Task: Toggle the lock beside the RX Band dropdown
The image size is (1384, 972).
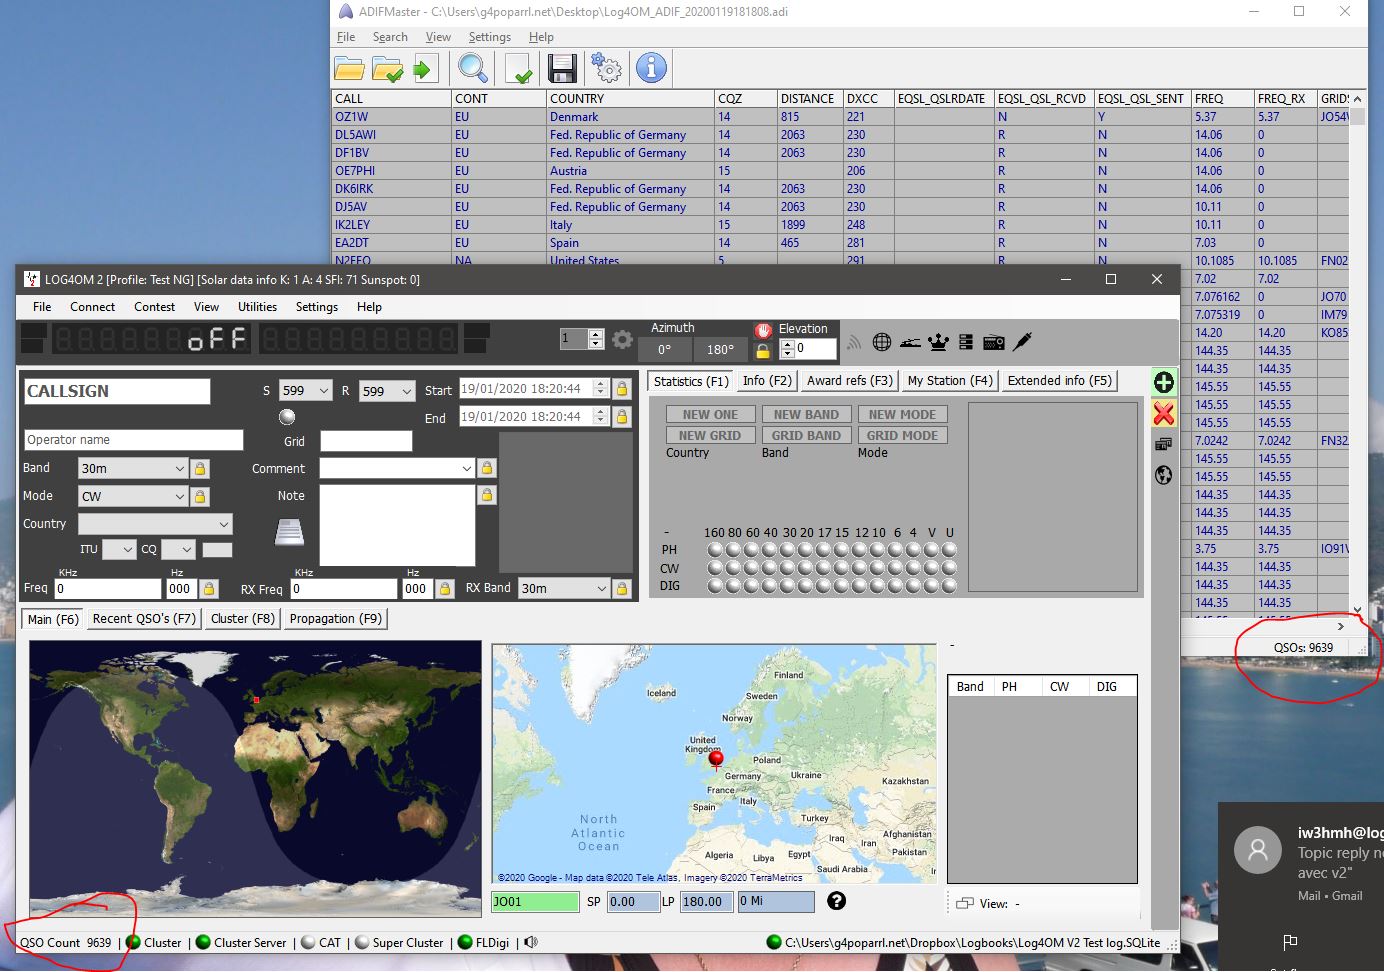Action: point(621,589)
